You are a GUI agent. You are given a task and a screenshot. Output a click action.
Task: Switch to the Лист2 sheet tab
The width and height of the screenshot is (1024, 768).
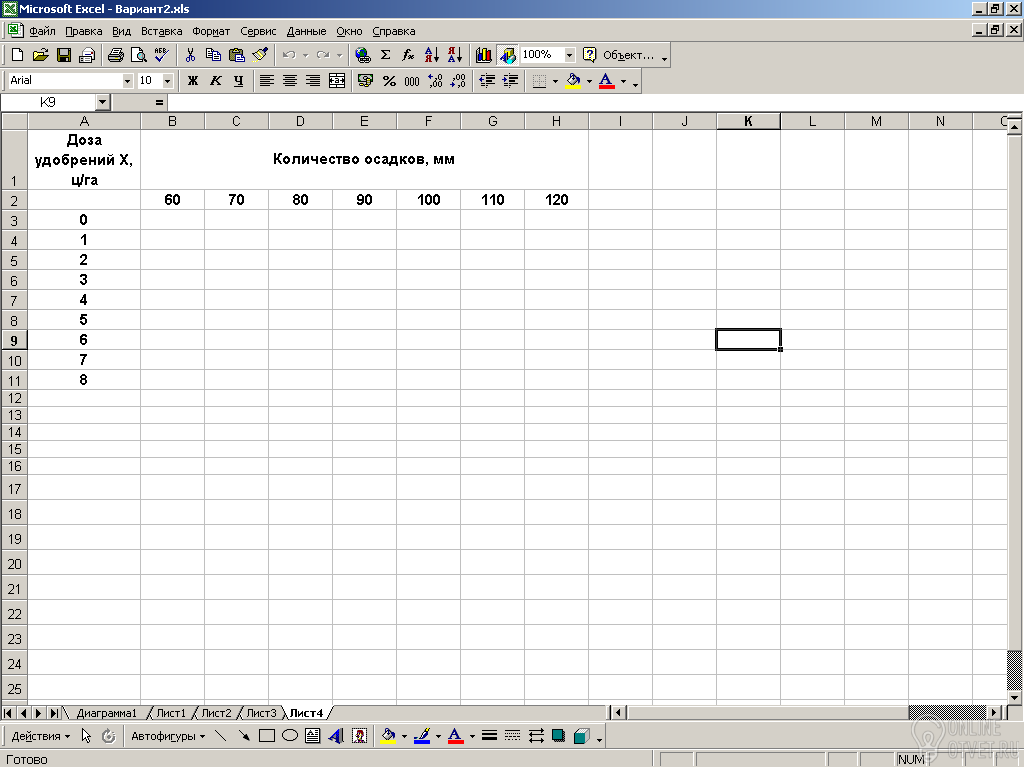pyautogui.click(x=216, y=712)
